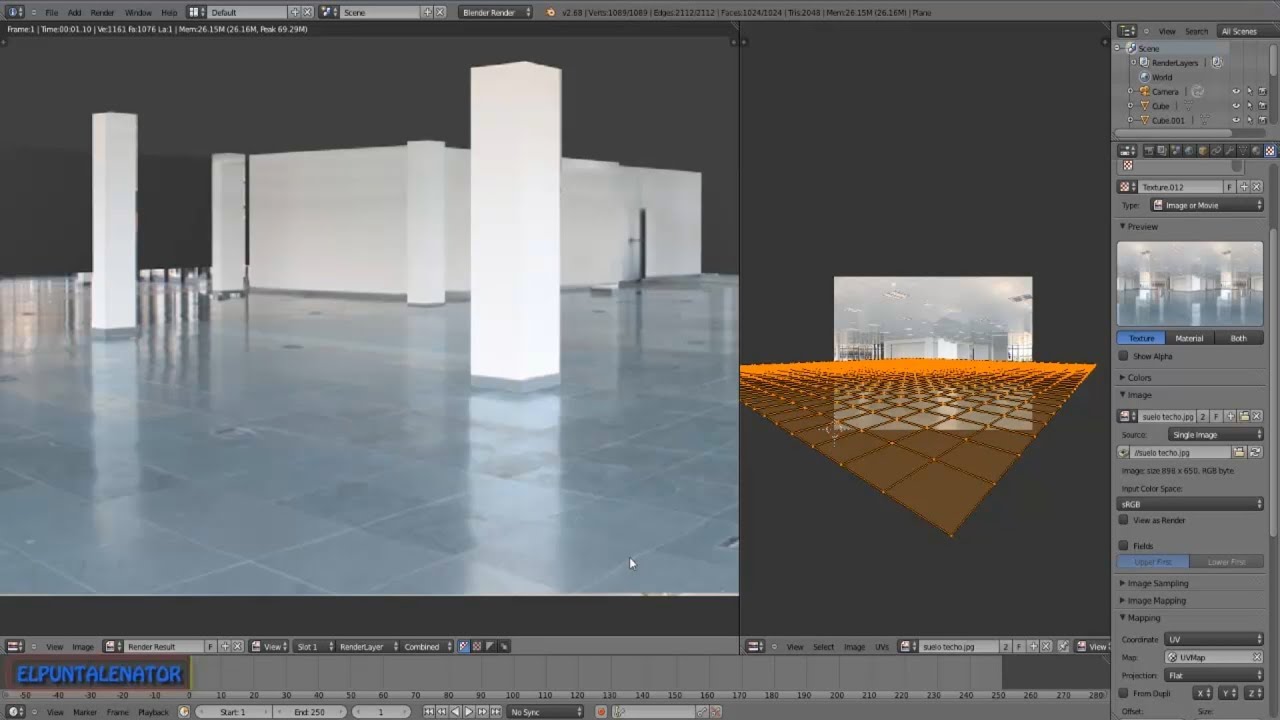Play animation forward in timeline
Viewport: 1280px width, 720px height.
pos(469,712)
